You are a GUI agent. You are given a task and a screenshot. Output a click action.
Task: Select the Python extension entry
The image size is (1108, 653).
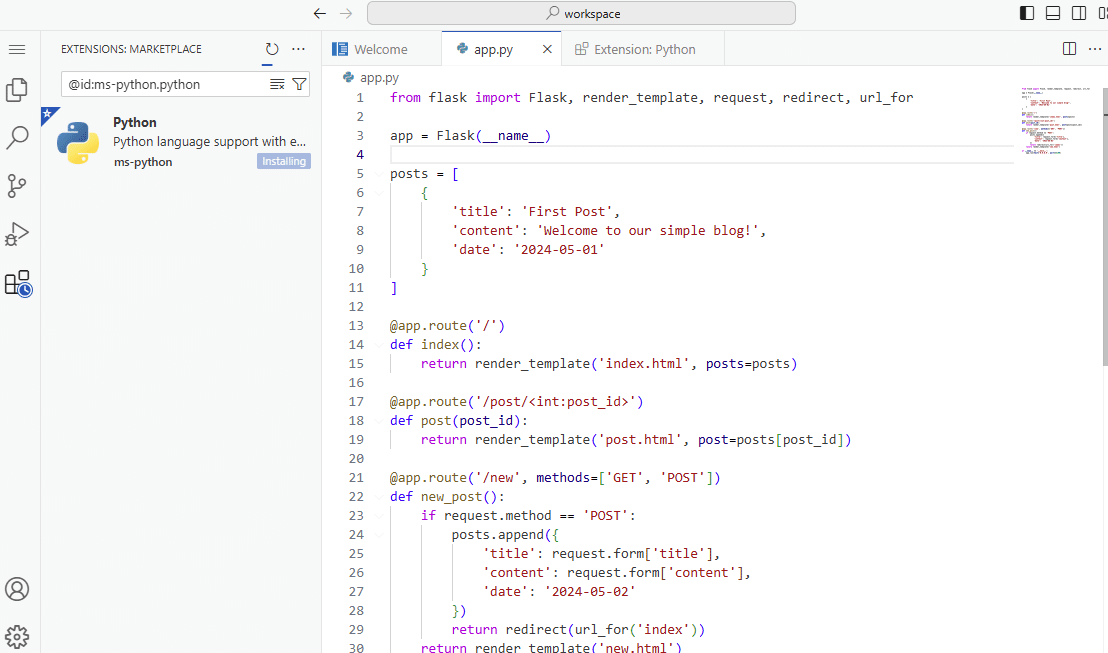(x=181, y=141)
